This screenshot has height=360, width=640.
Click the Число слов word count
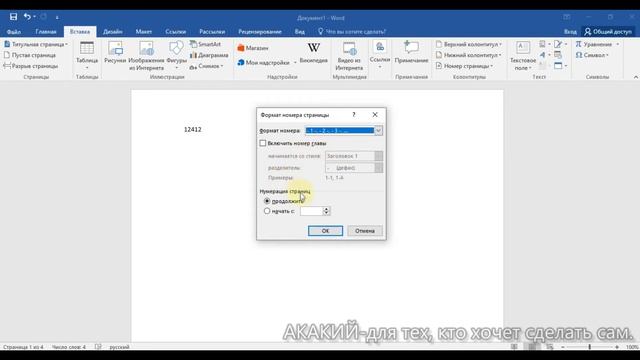(69, 347)
